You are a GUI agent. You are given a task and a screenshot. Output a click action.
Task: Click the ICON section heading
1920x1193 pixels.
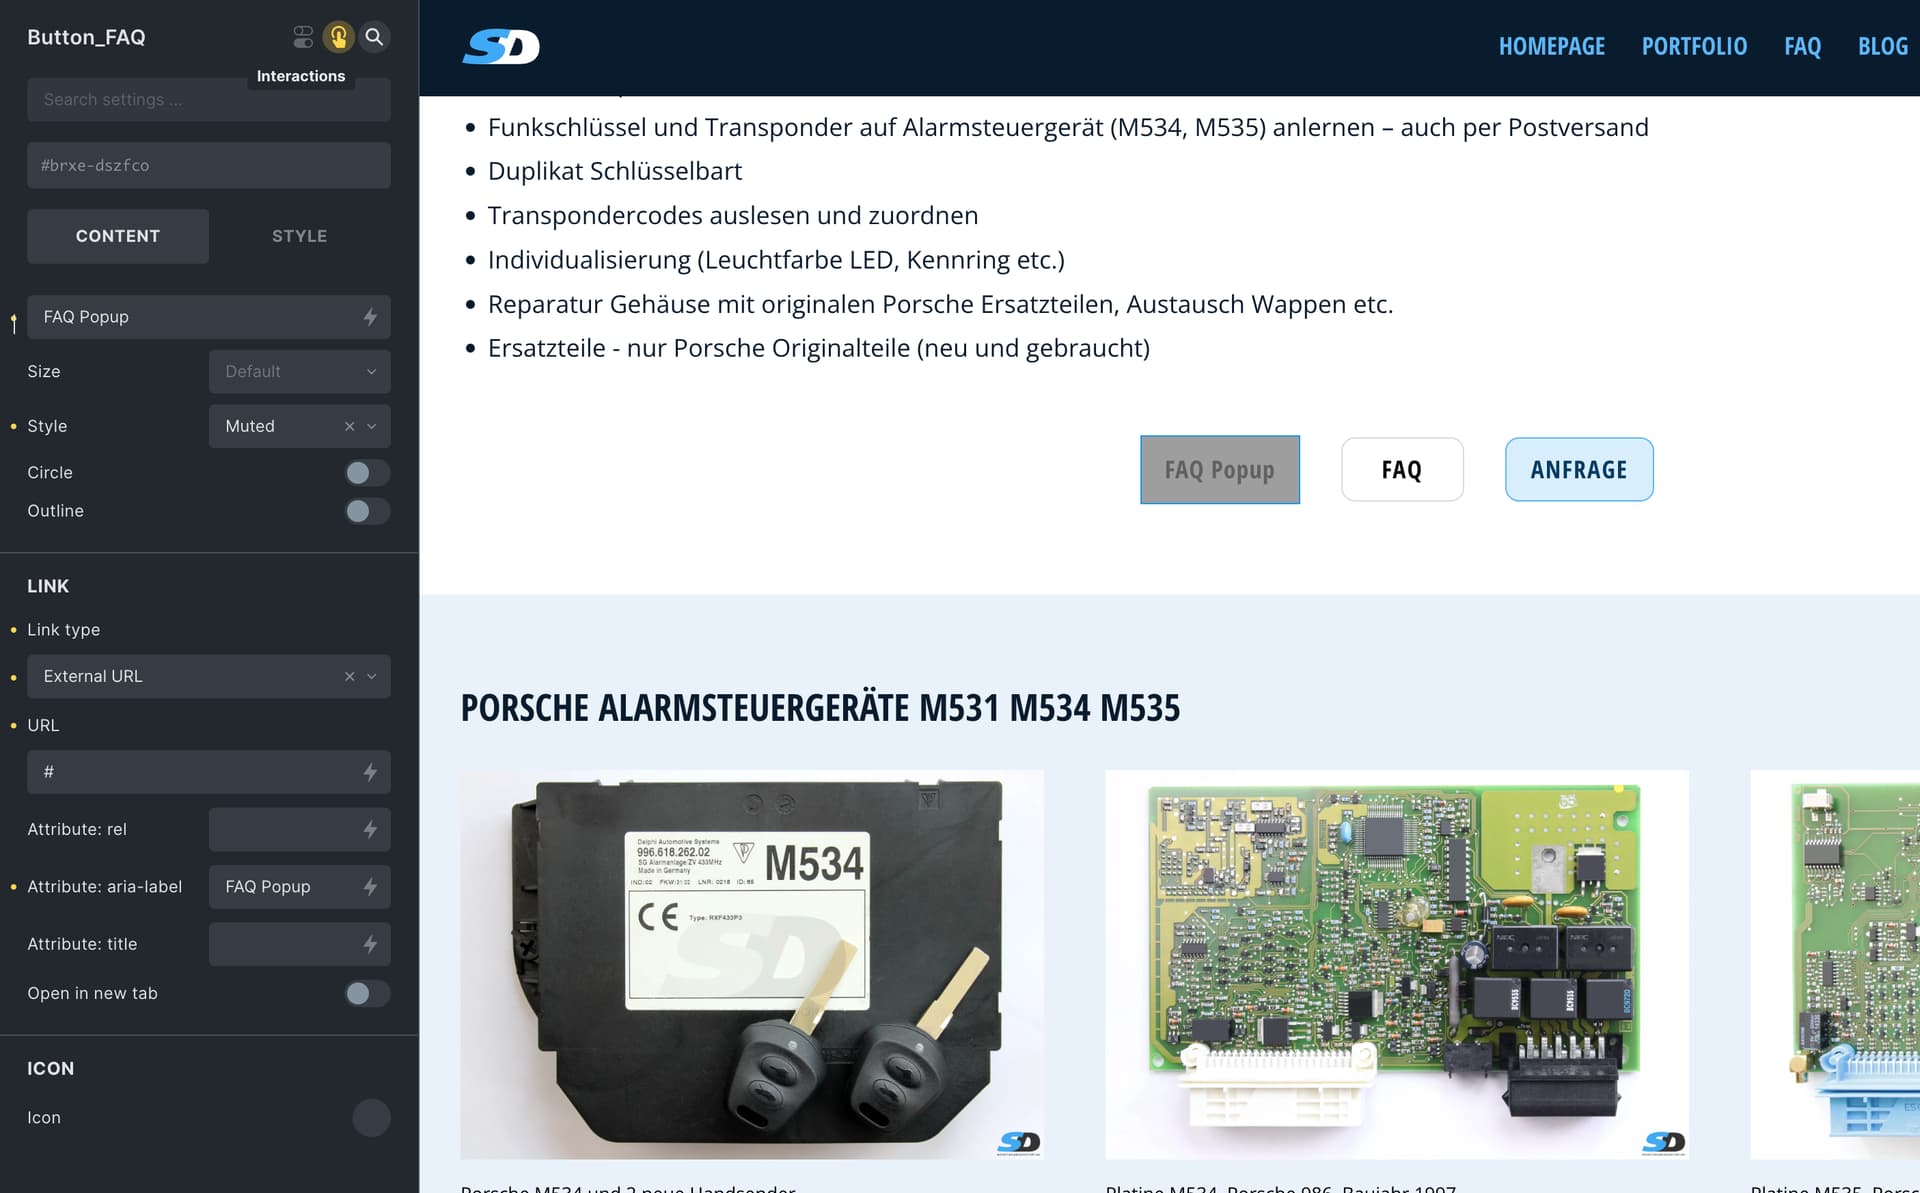50,1068
